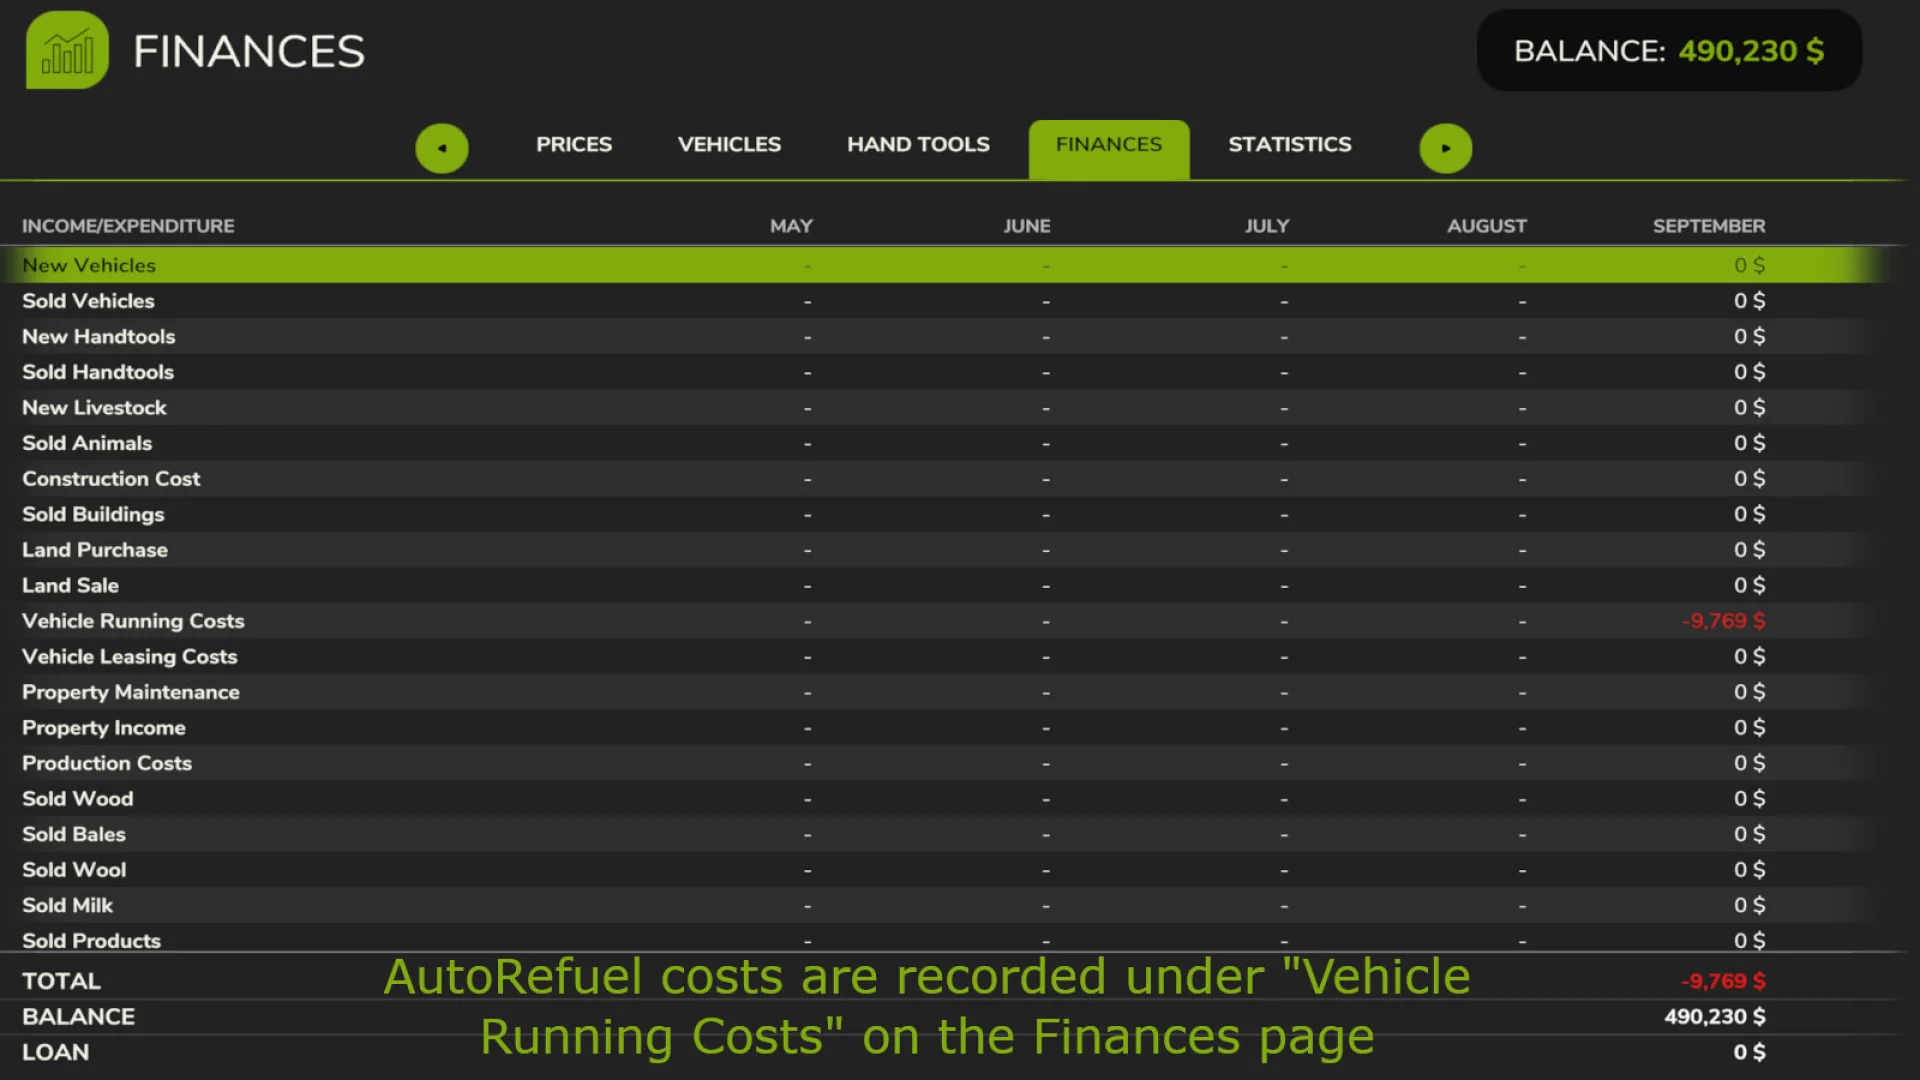1920x1080 pixels.
Task: Click the Balance display showing 490,230 $
Action: (x=1668, y=50)
